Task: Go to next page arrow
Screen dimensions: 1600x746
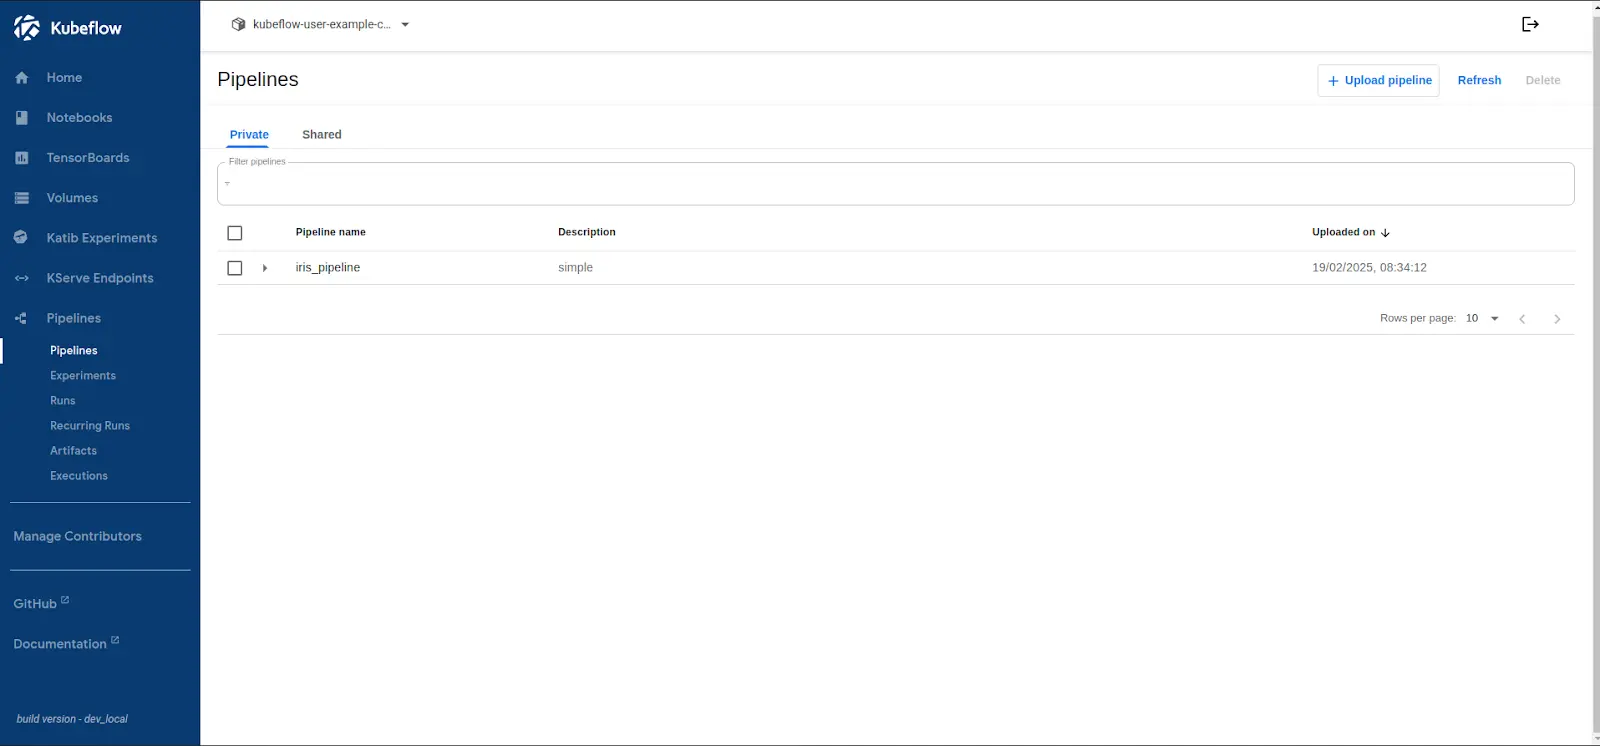Action: coord(1557,319)
